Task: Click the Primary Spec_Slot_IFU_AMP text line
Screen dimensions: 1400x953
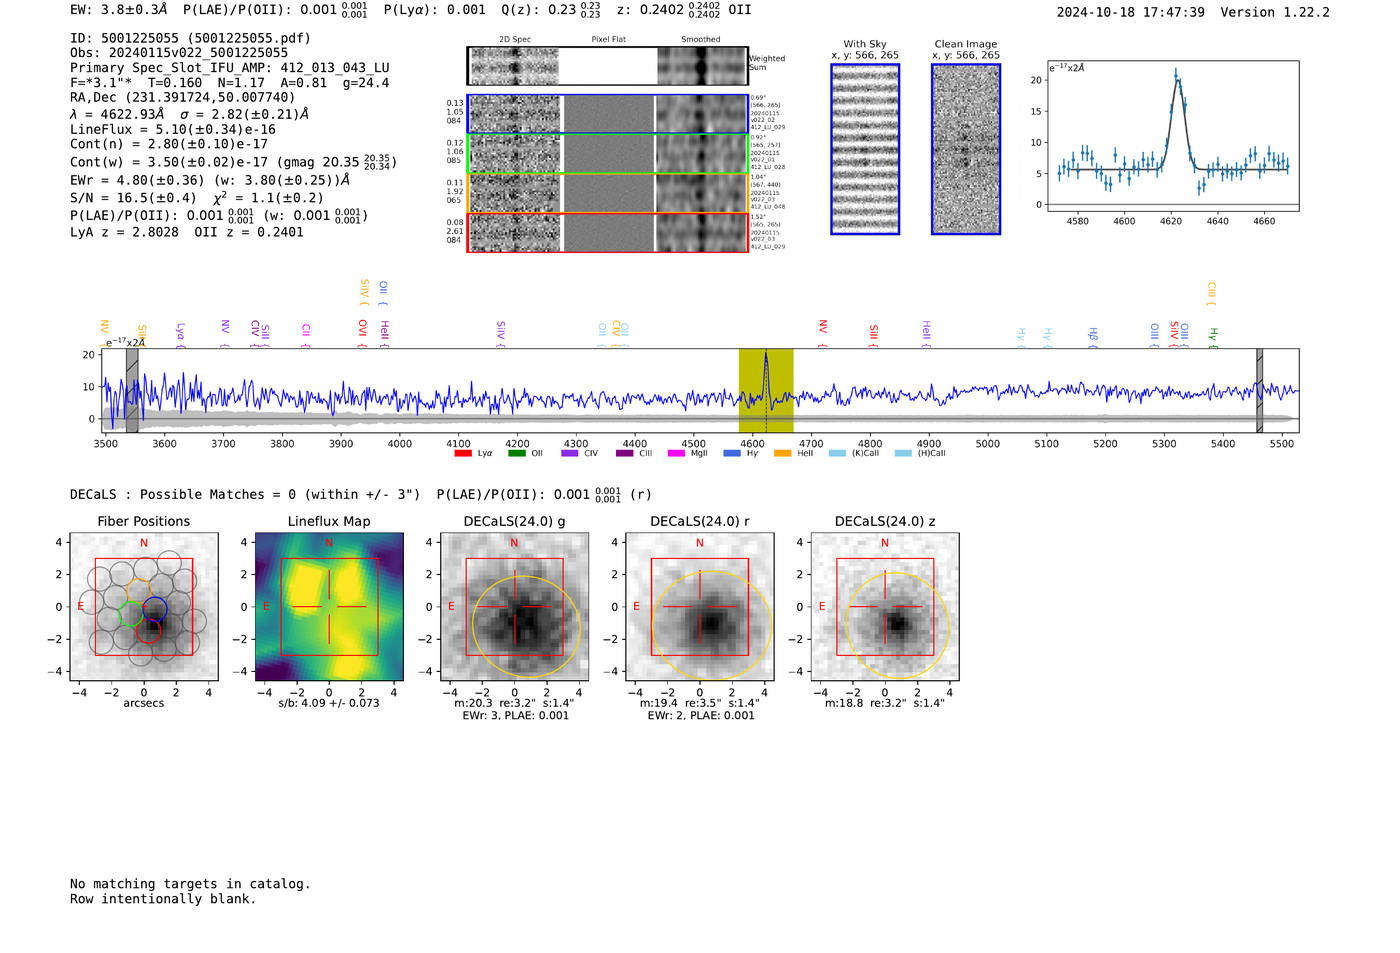Action: click(230, 68)
